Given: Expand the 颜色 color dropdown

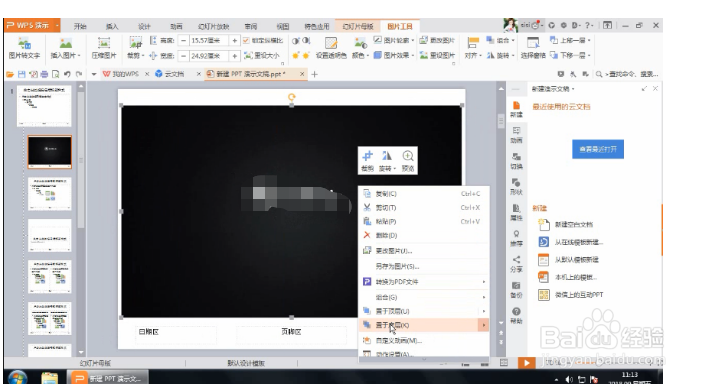Looking at the screenshot, I should coord(367,56).
